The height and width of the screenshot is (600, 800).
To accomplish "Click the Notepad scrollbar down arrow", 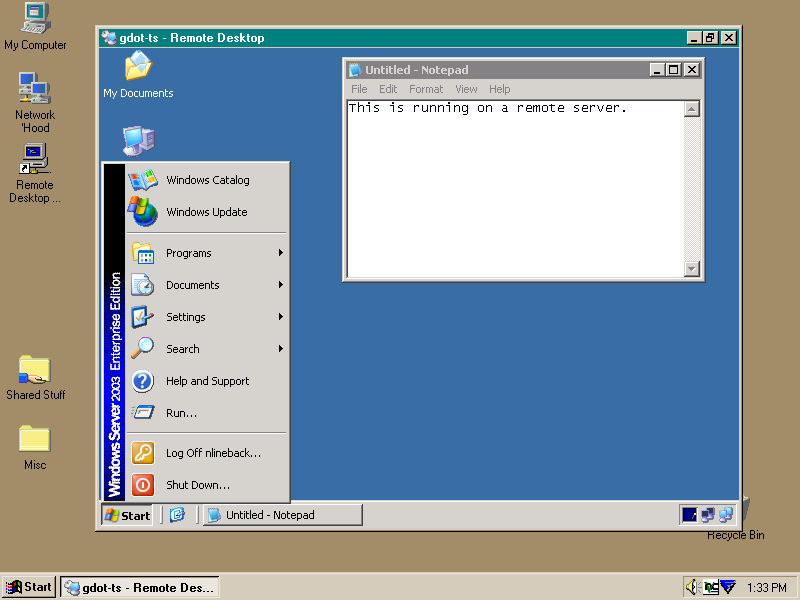I will click(691, 268).
